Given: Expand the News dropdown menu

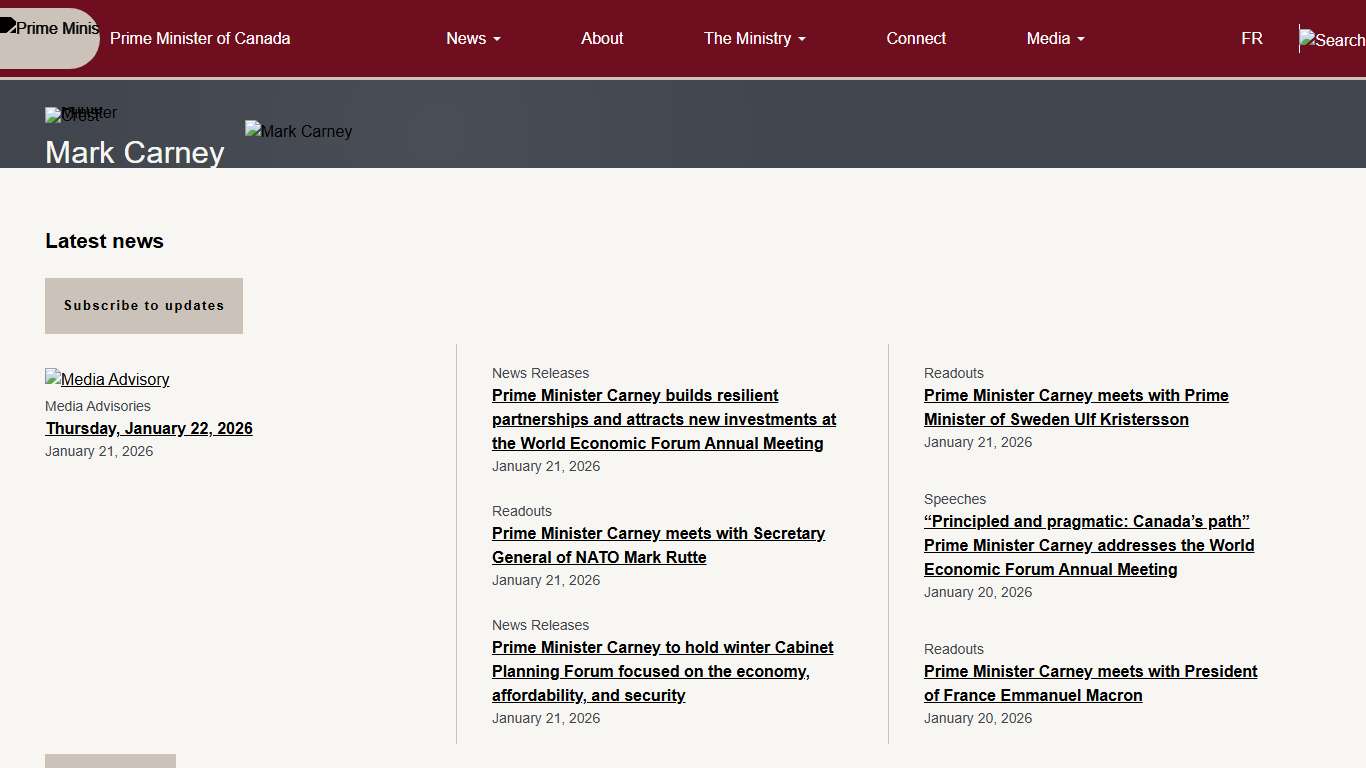Looking at the screenshot, I should [473, 38].
